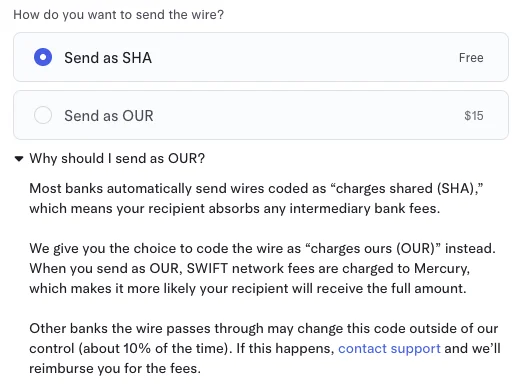Click the line mentioning Mercury

pos(250,268)
